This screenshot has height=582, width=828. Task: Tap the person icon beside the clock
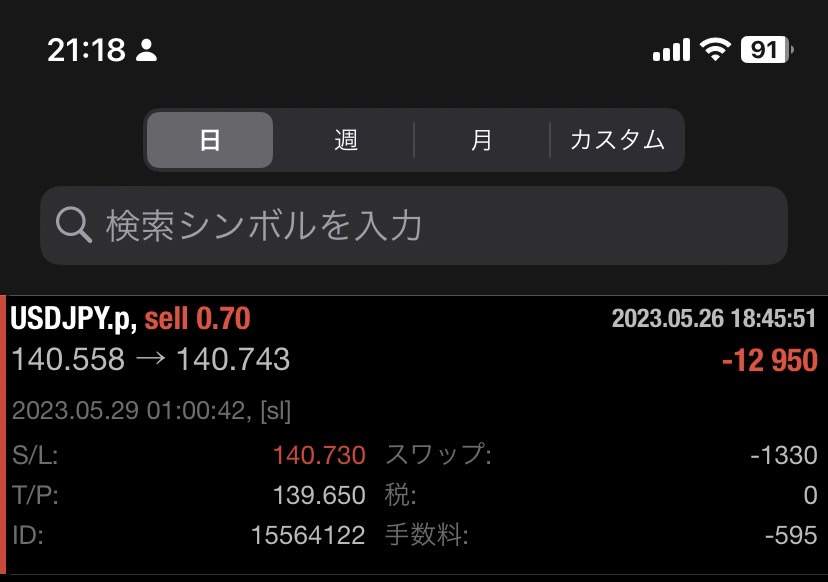146,50
